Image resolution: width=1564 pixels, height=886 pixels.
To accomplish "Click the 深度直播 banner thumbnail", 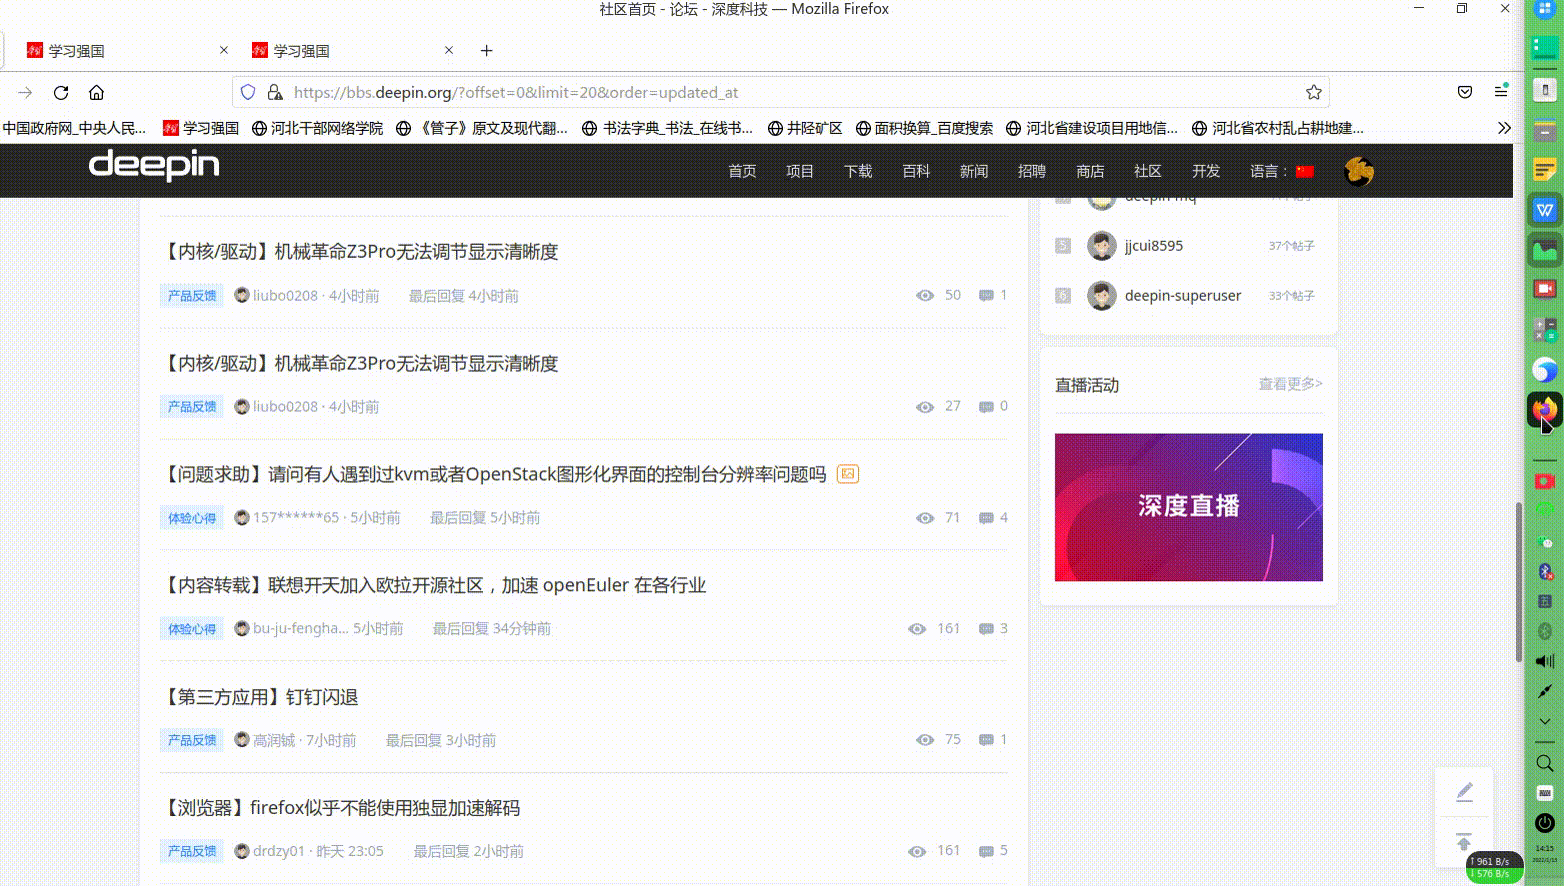I will point(1188,507).
